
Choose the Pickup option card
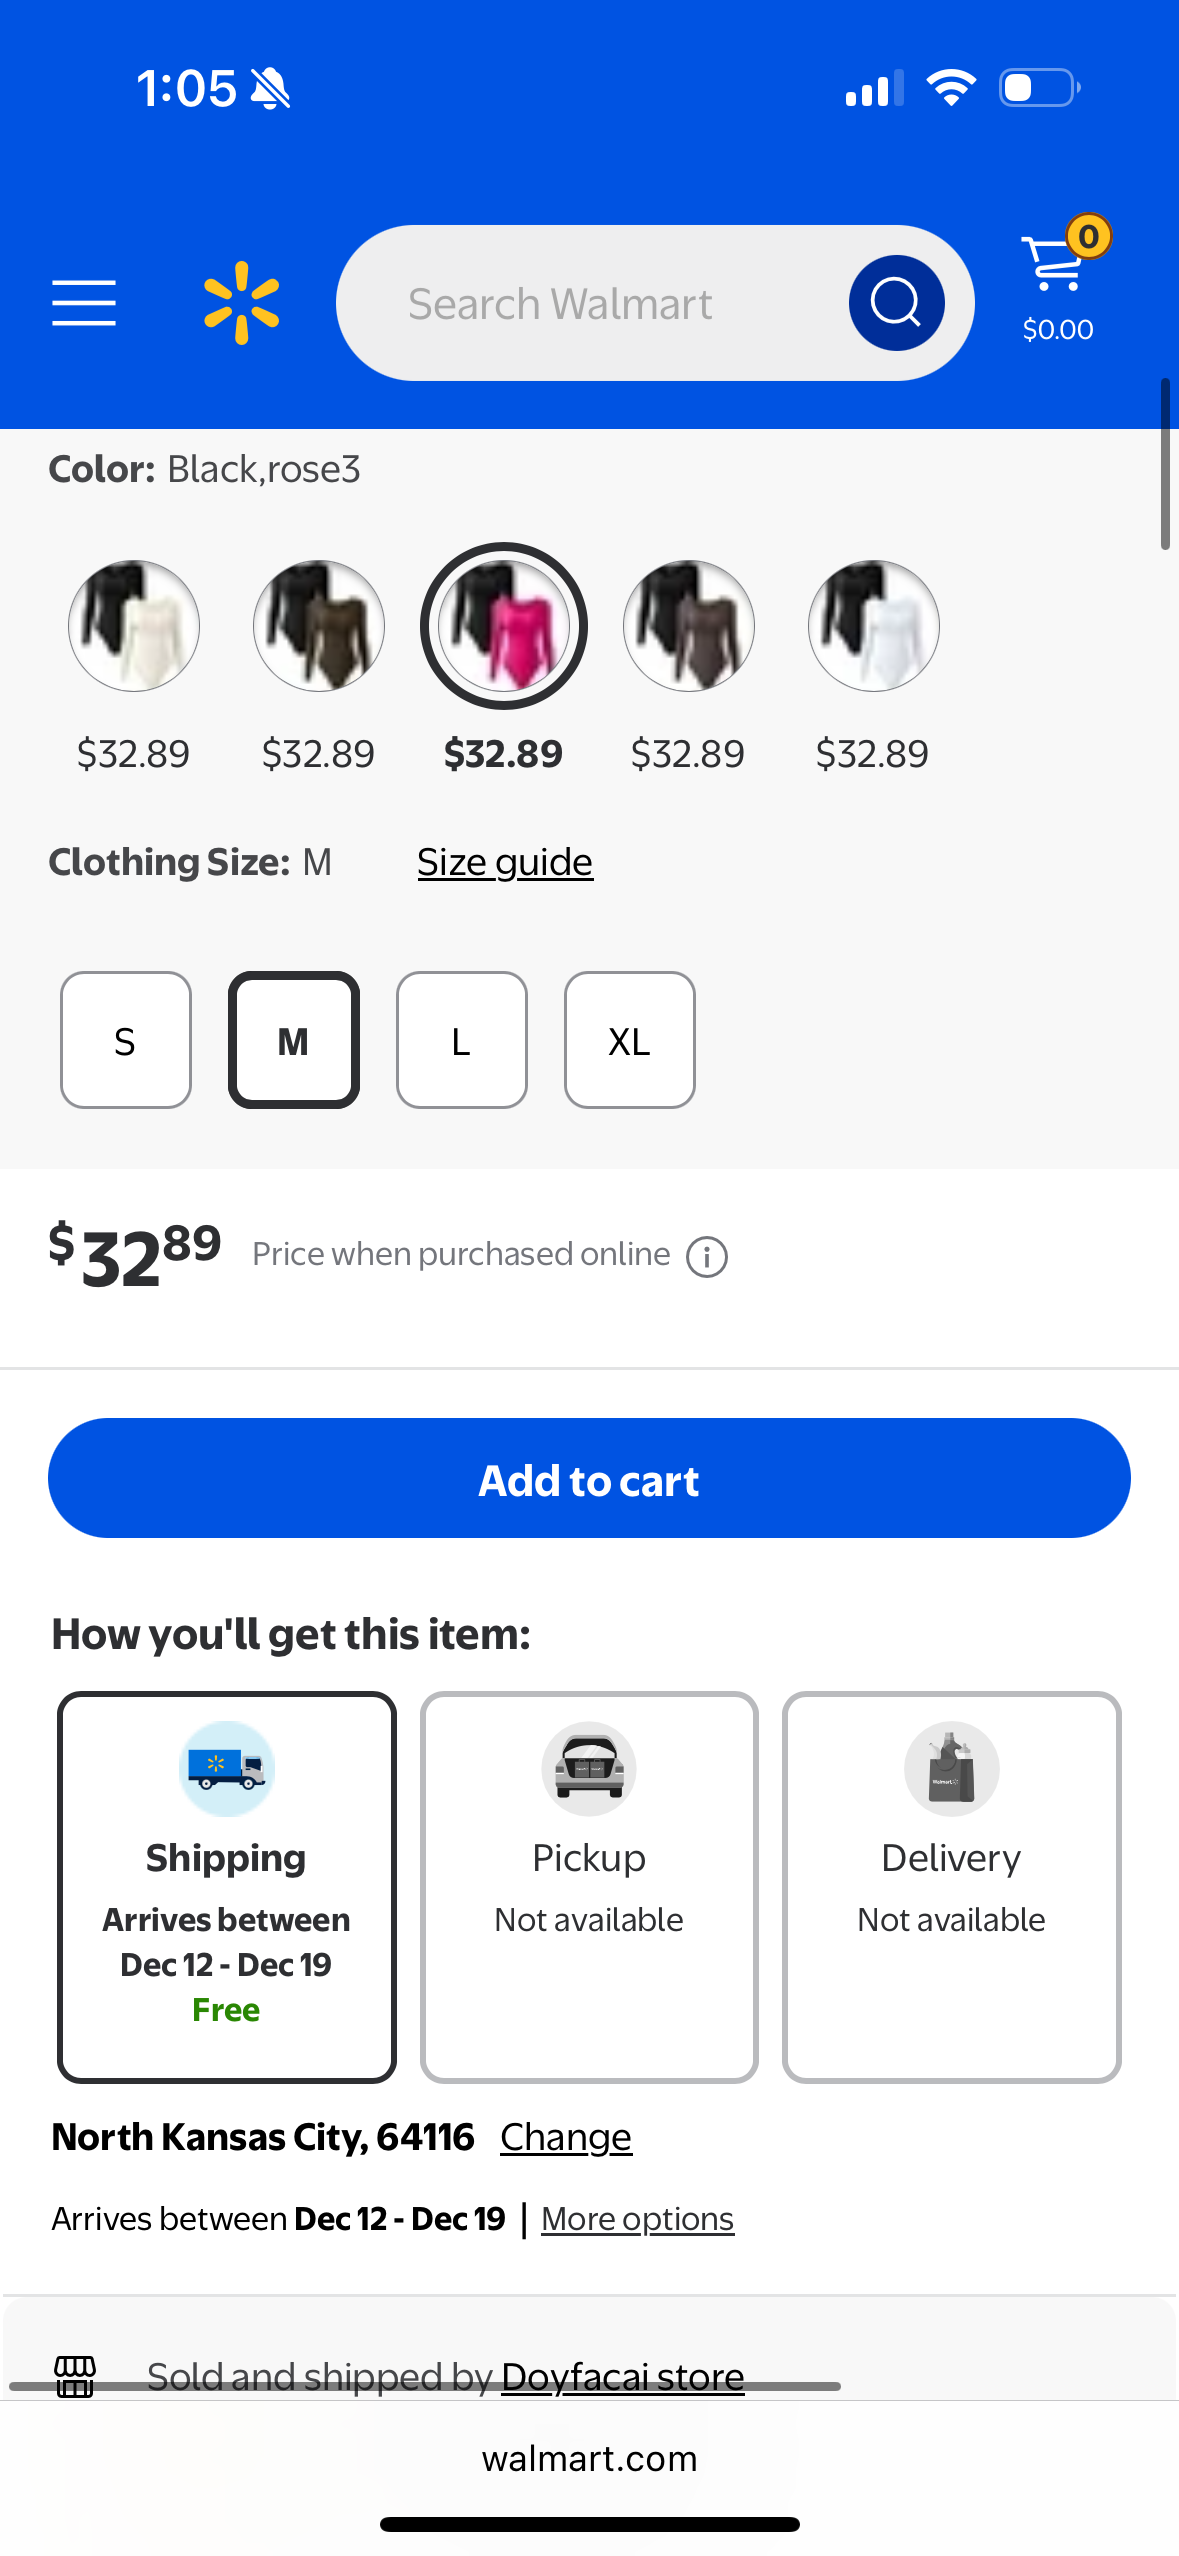[x=589, y=1886]
